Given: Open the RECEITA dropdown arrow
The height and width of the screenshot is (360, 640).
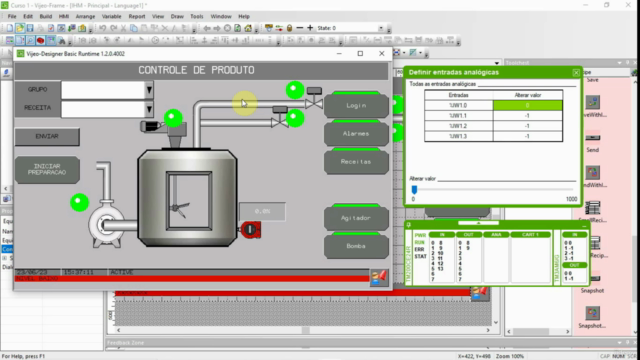Looking at the screenshot, I should pos(149,109).
